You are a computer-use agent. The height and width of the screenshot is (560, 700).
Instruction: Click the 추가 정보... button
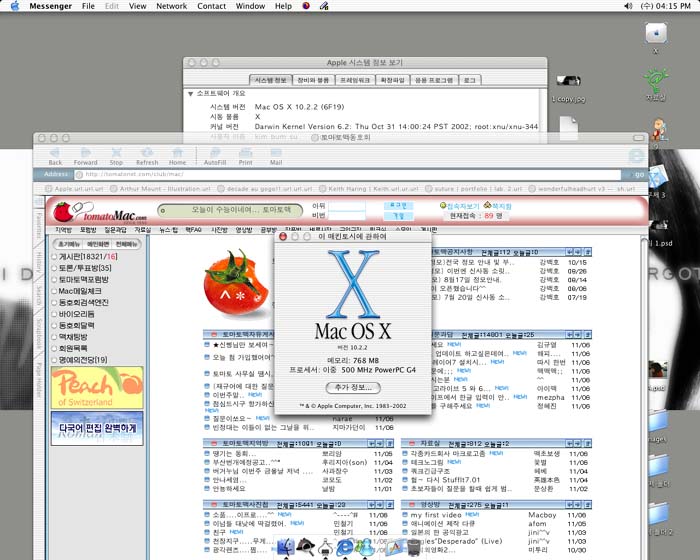(x=352, y=387)
